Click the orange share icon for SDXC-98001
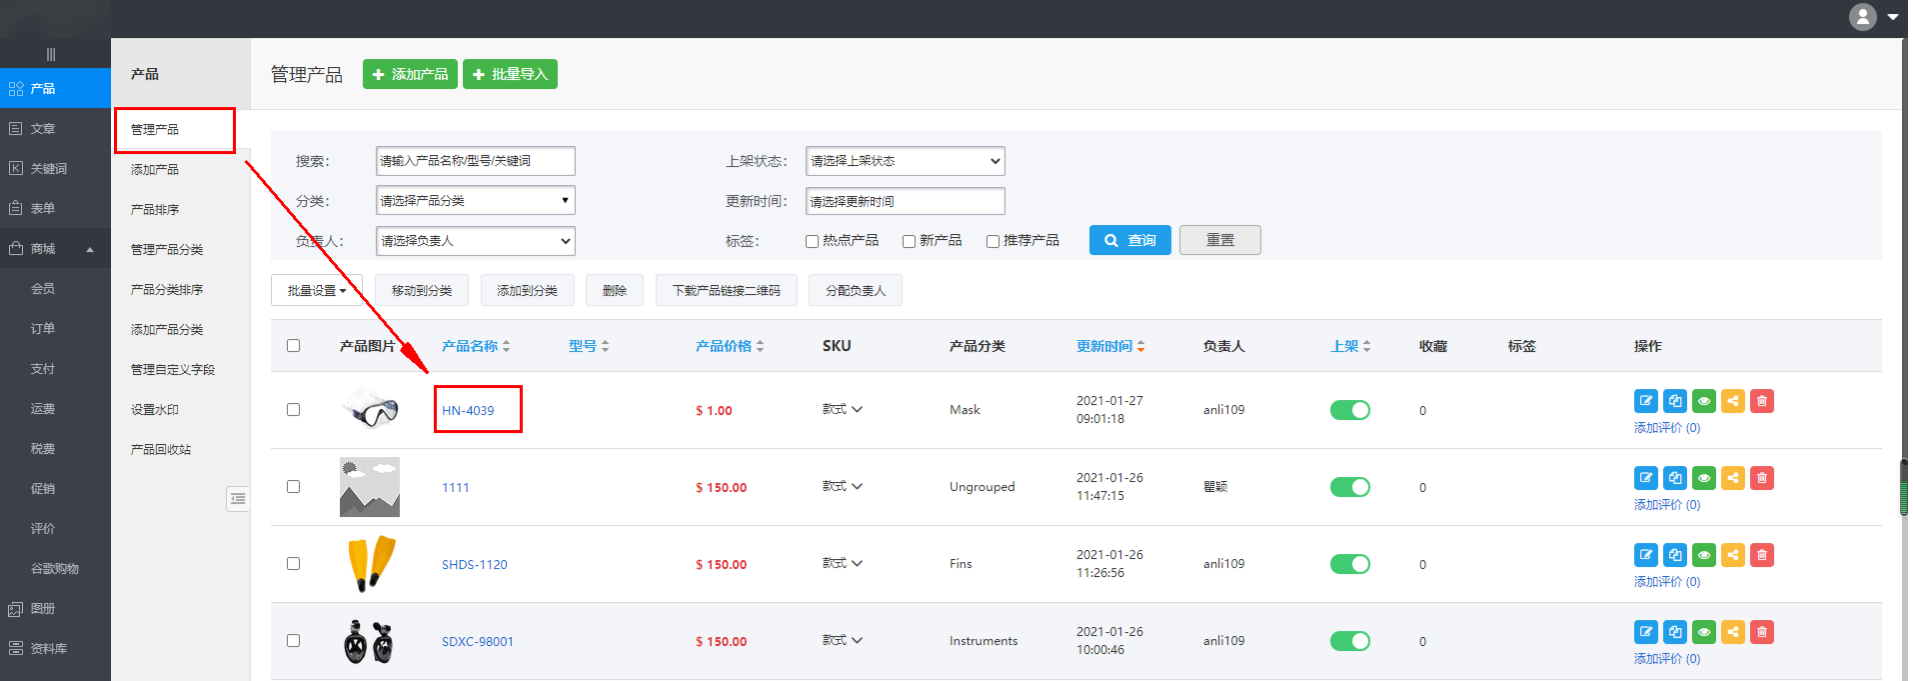Image resolution: width=1913 pixels, height=681 pixels. tap(1733, 632)
